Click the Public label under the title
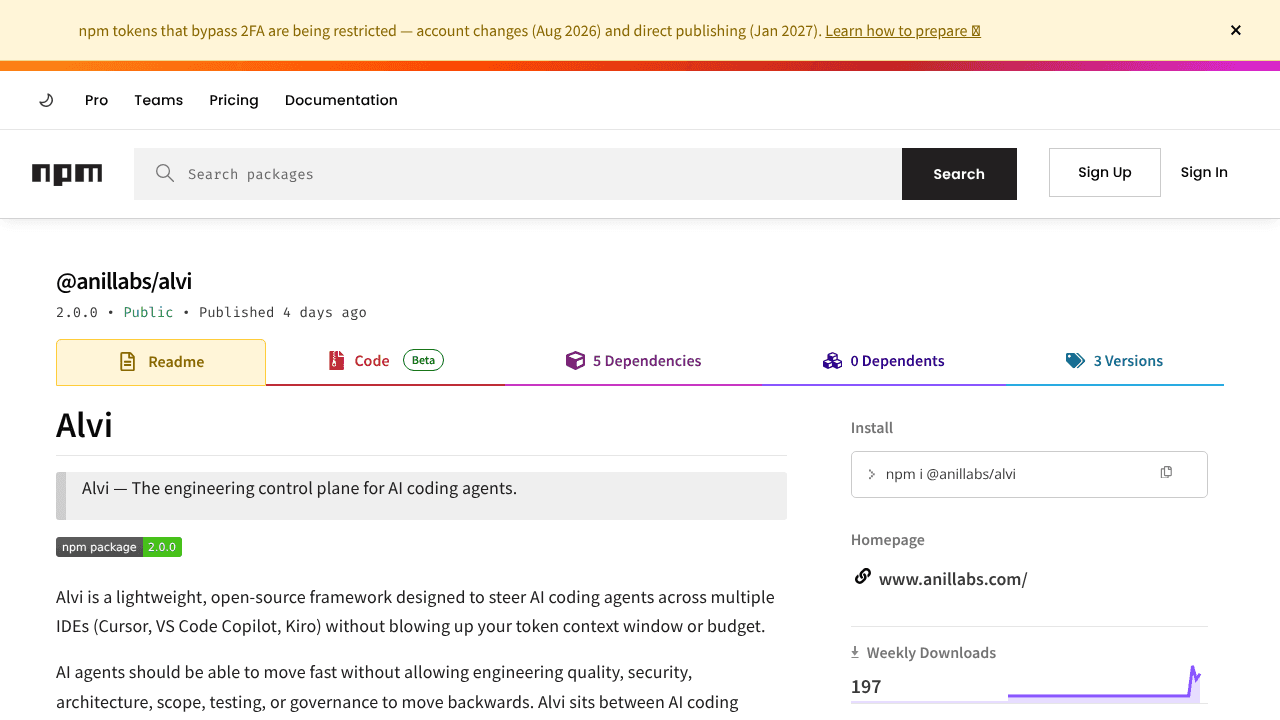Screen dimensions: 1280x720 point(148,312)
